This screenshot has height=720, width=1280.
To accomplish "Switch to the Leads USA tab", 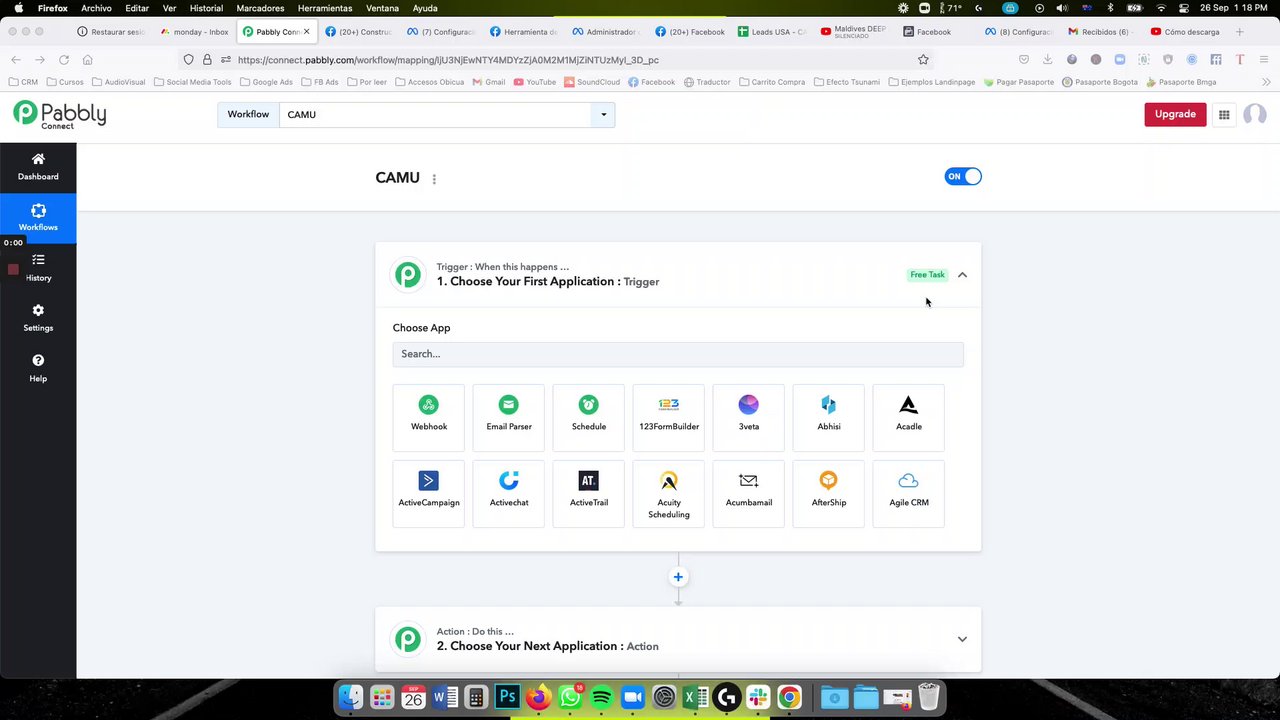I will click(x=772, y=32).
